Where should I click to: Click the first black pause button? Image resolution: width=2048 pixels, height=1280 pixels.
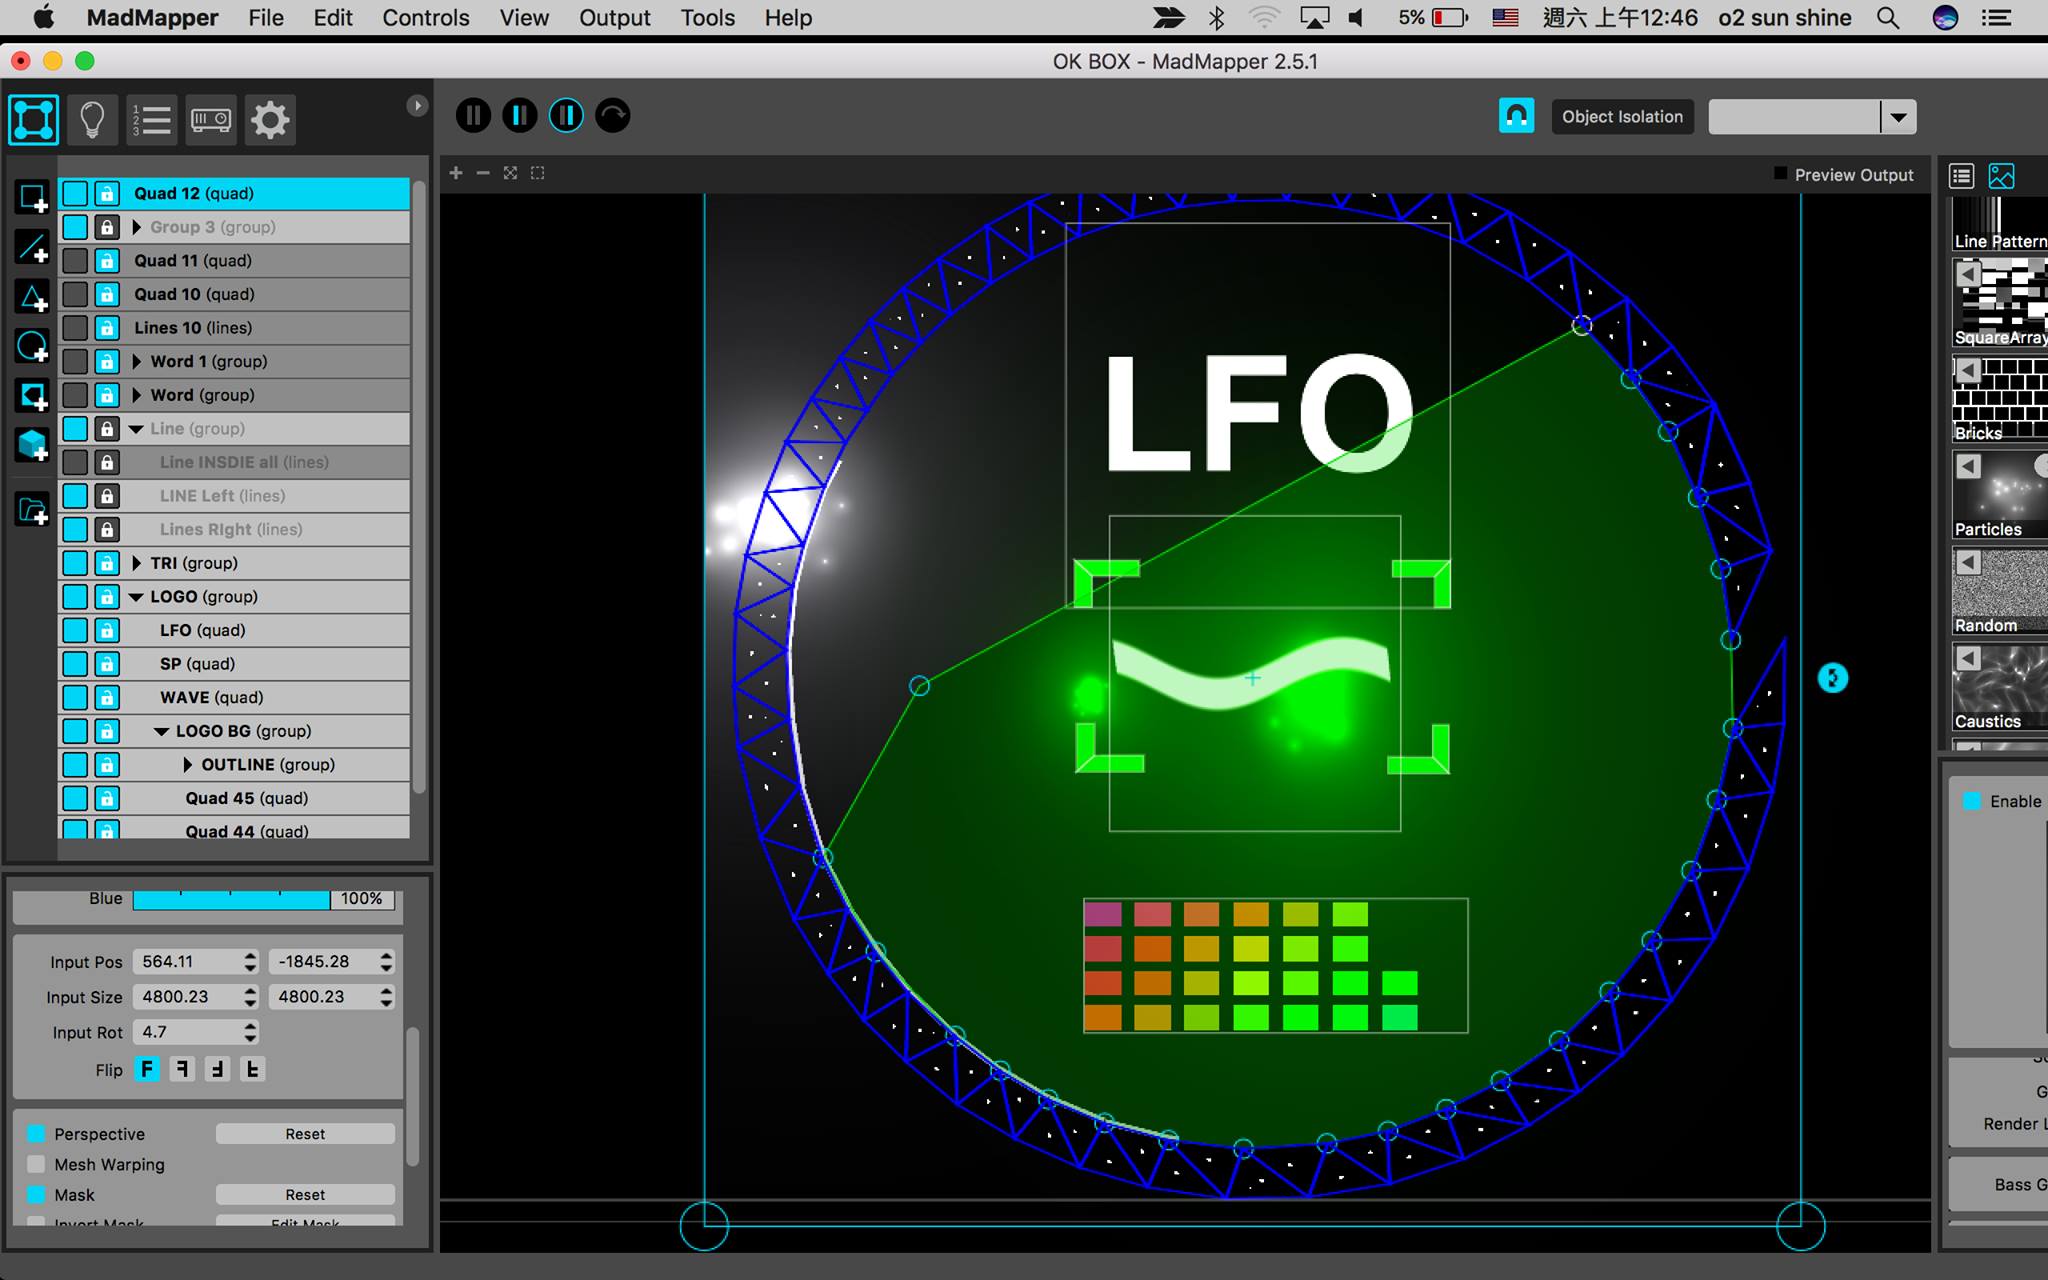(473, 116)
